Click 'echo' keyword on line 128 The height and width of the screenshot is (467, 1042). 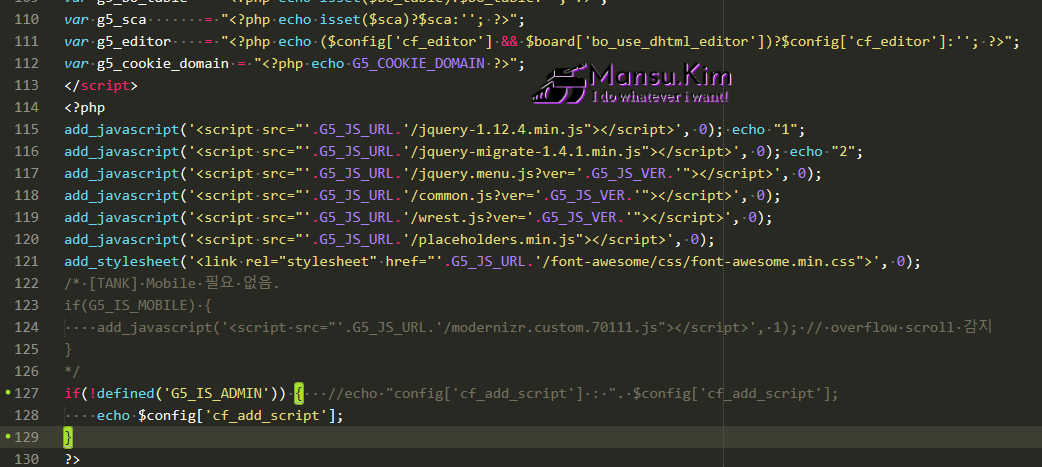pyautogui.click(x=113, y=415)
